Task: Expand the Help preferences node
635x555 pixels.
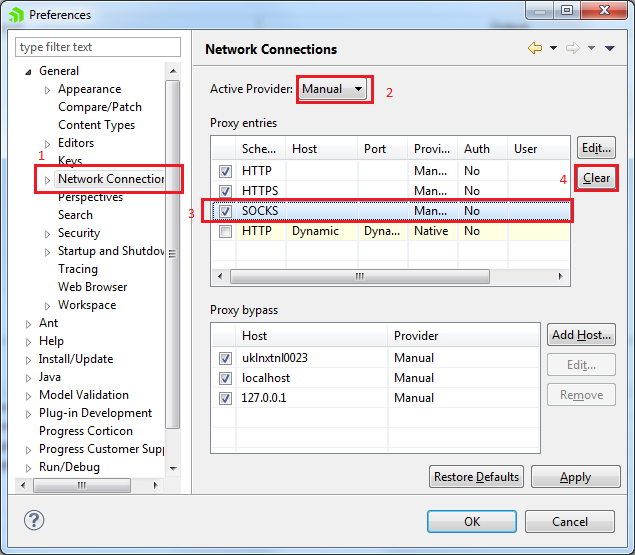Action: pyautogui.click(x=28, y=342)
